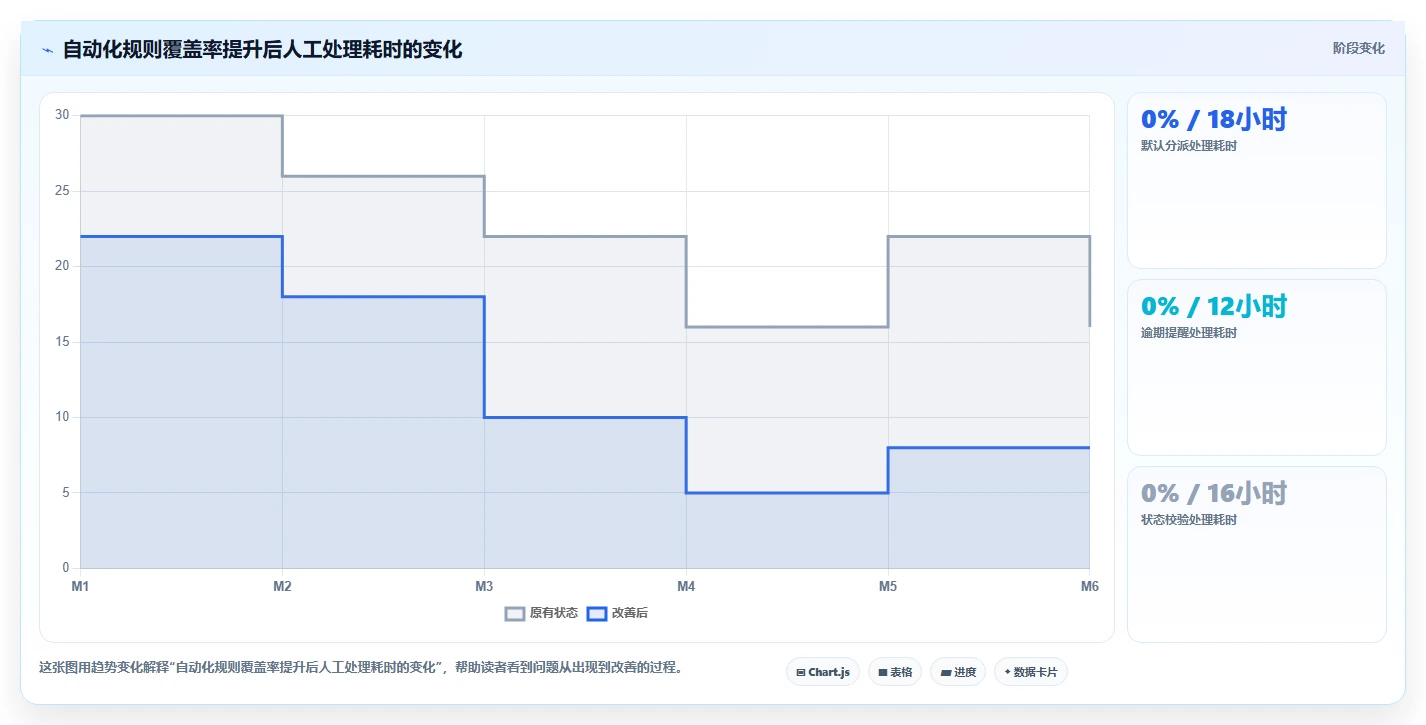
Task: Click the 阶段变化 label in header
Action: click(1359, 48)
